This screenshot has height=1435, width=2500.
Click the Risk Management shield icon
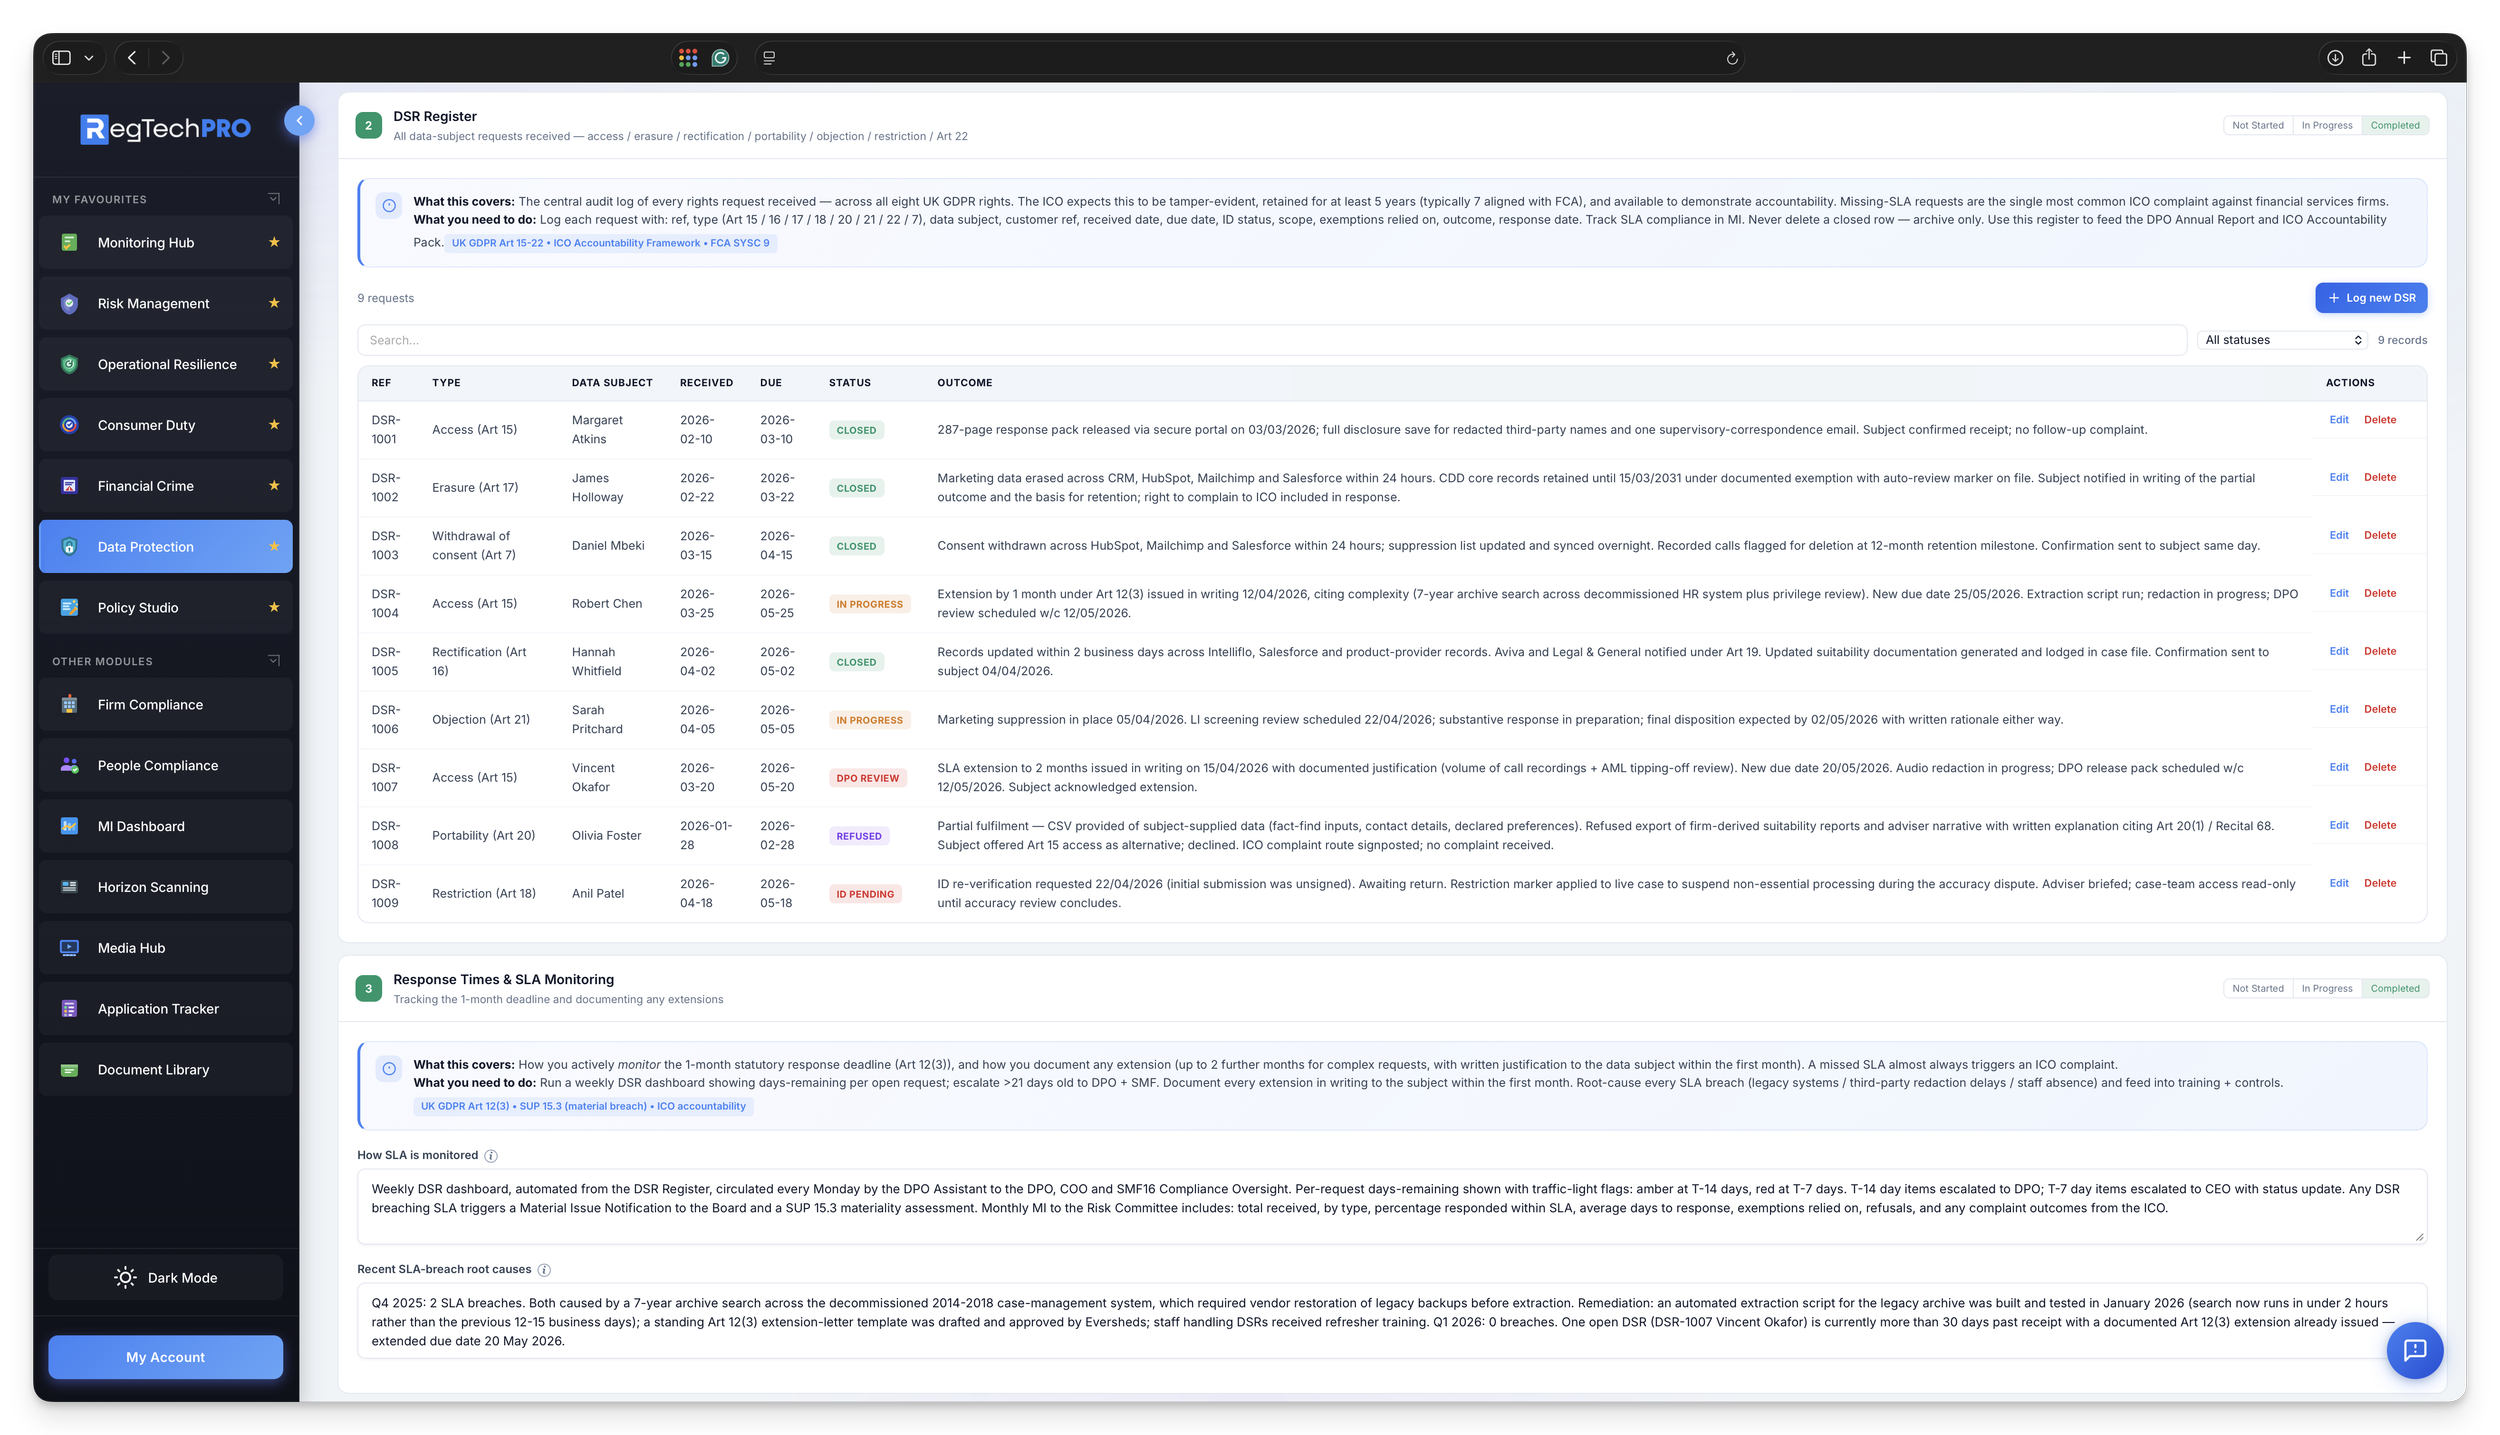coord(69,303)
